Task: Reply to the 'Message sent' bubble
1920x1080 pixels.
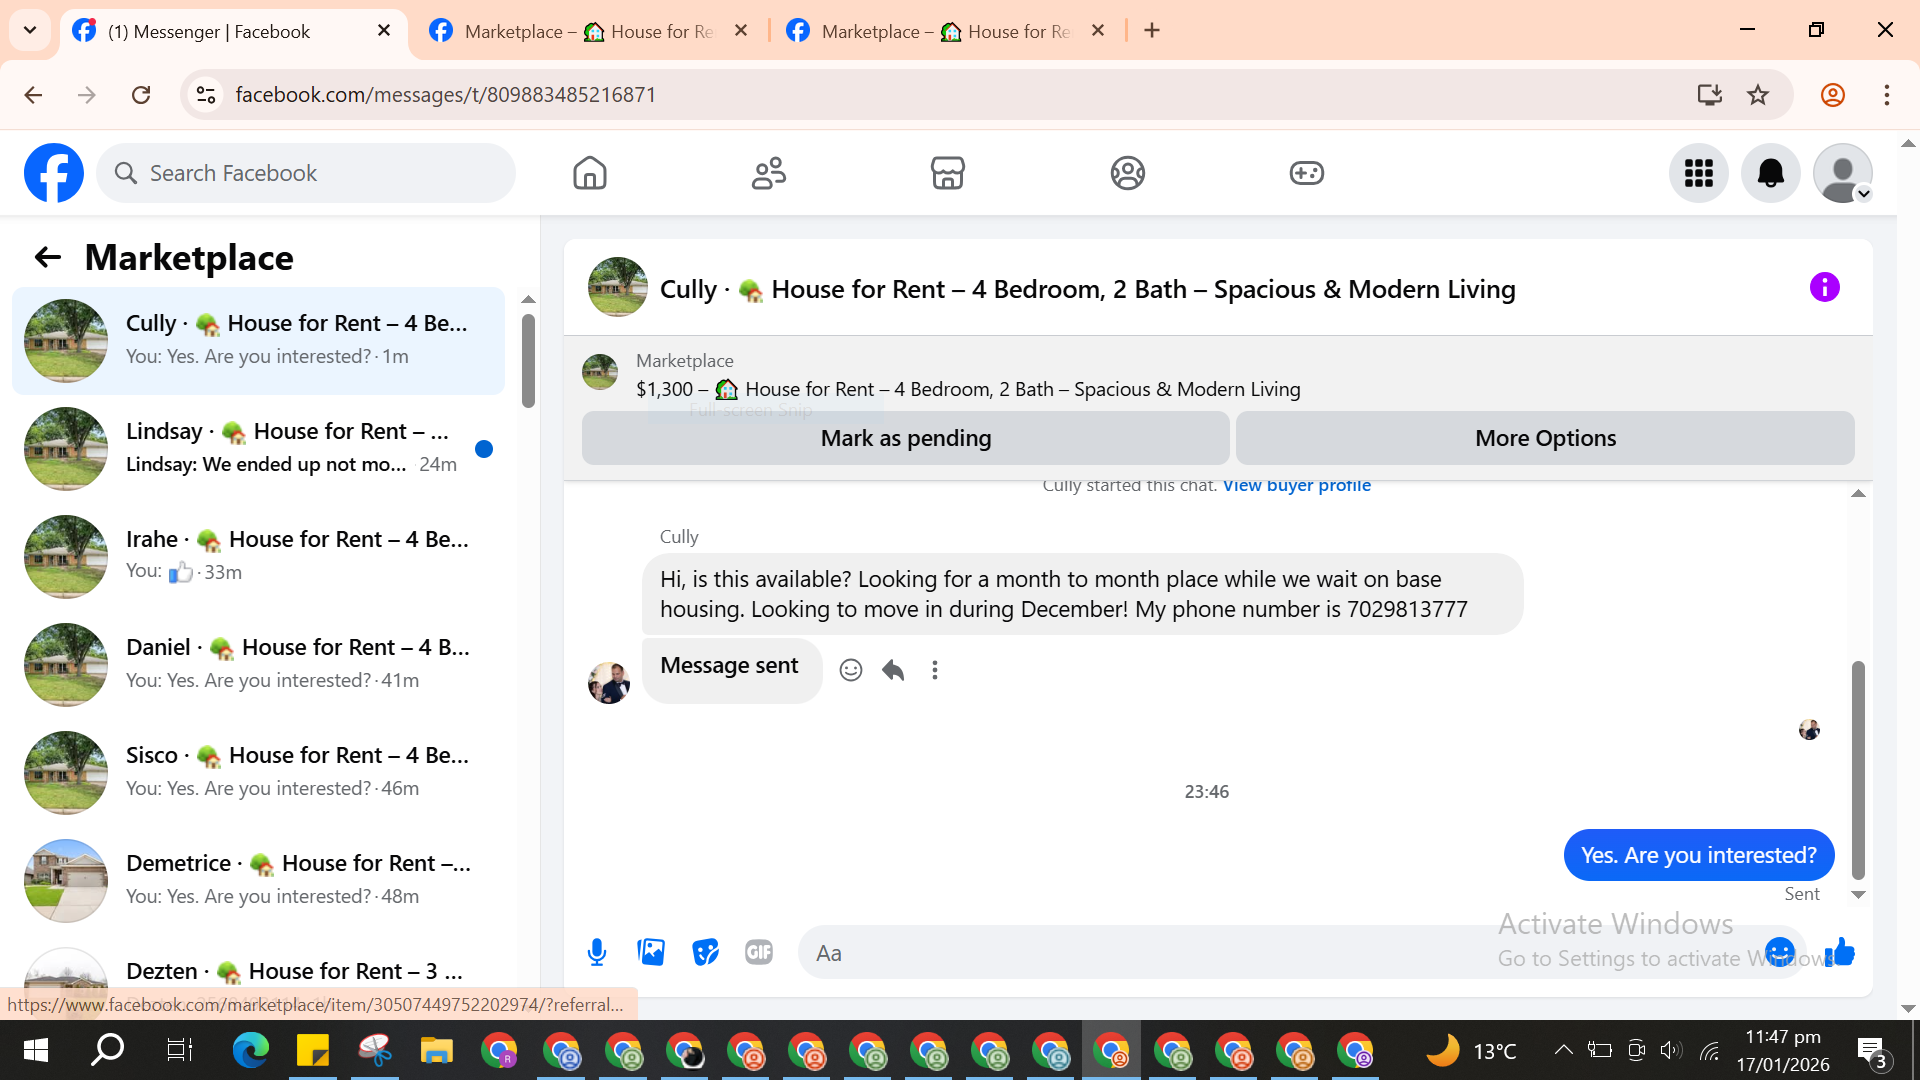Action: (893, 670)
